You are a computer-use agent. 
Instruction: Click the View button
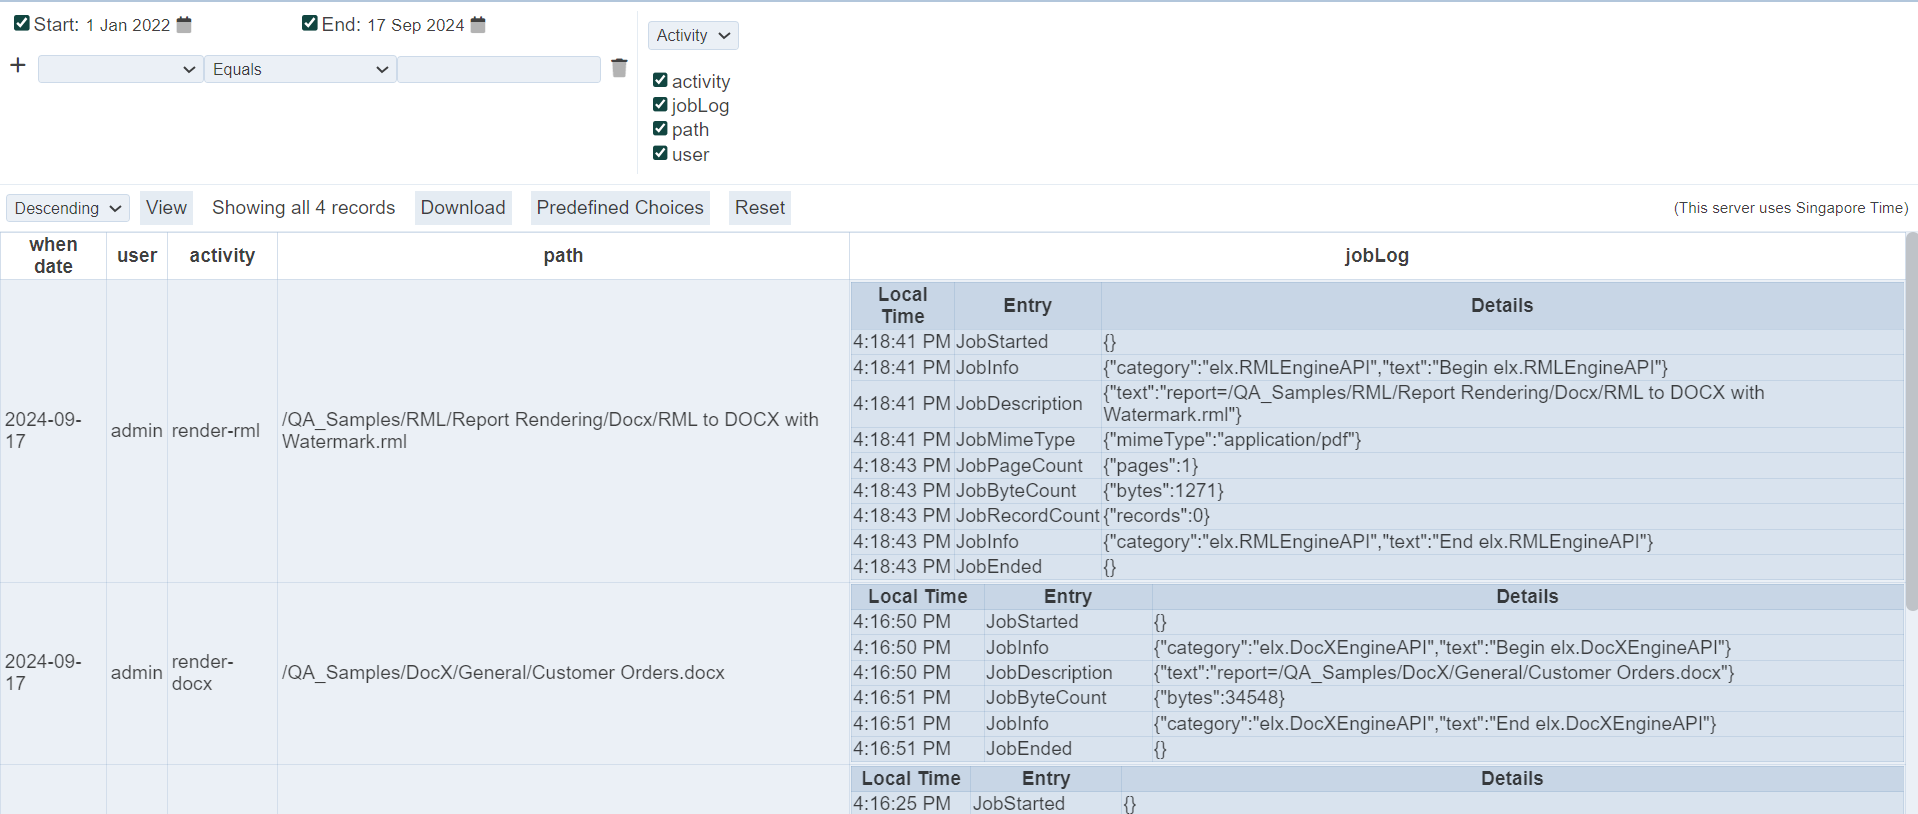[x=166, y=208]
